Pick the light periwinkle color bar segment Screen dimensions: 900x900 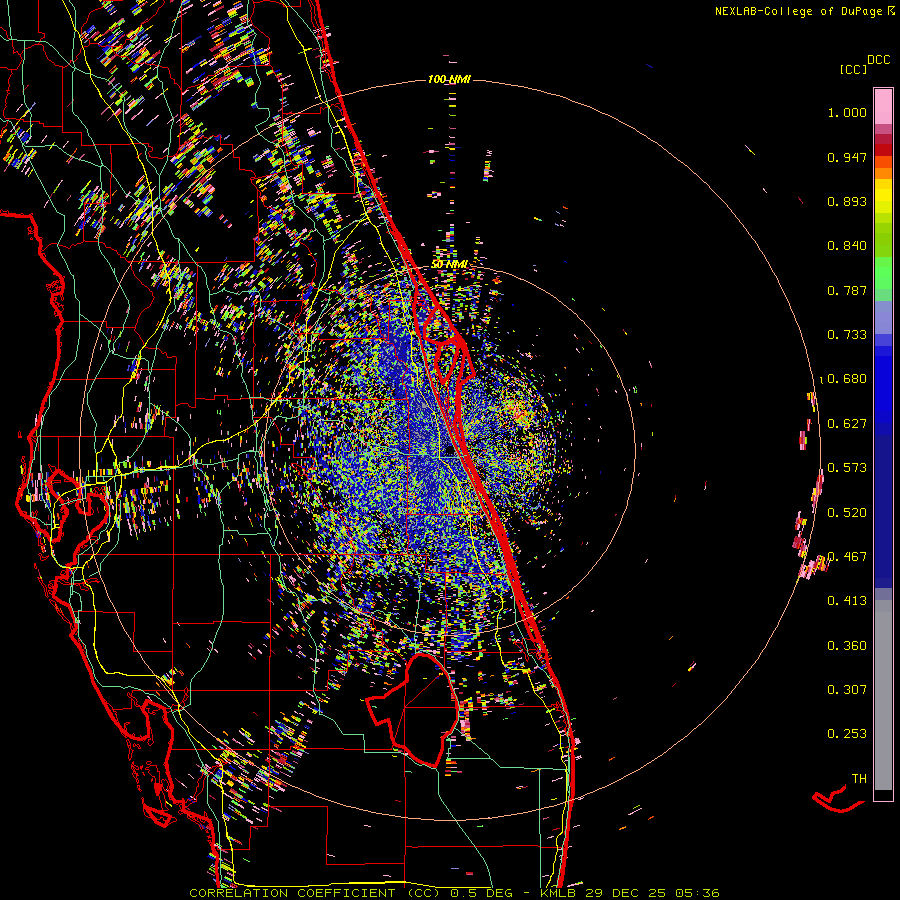pos(883,318)
